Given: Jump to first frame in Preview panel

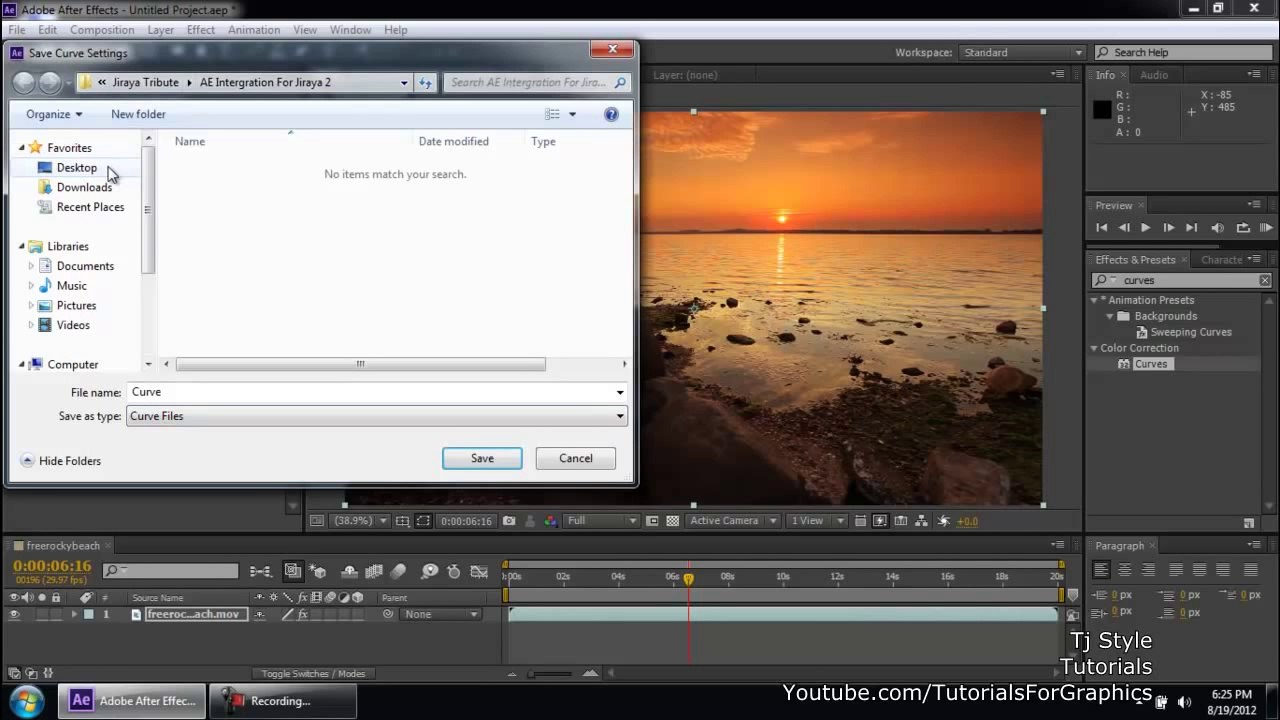Looking at the screenshot, I should pyautogui.click(x=1102, y=228).
